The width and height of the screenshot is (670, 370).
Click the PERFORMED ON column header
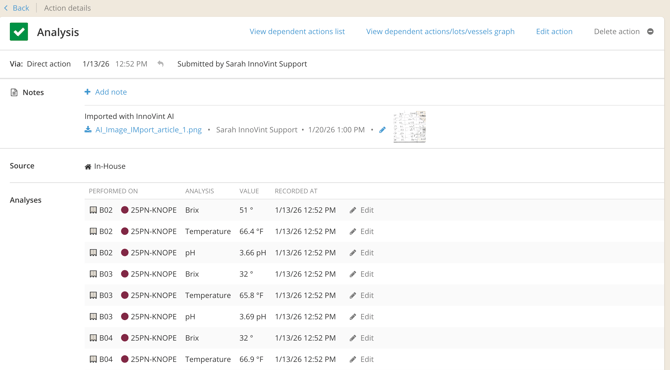[x=113, y=191]
